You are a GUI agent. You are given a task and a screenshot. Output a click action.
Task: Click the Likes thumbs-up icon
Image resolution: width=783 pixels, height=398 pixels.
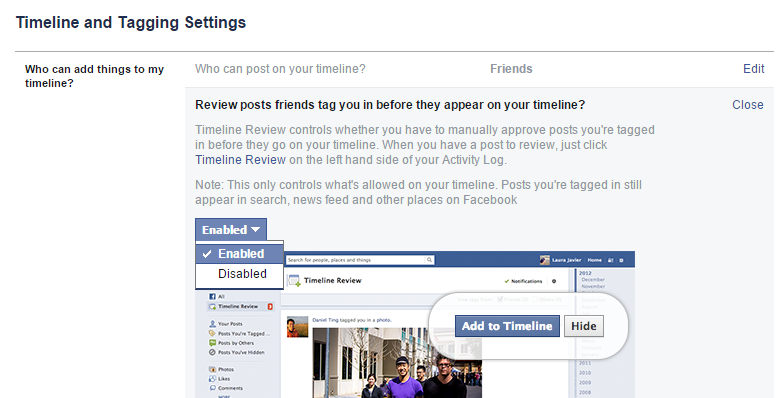(212, 379)
